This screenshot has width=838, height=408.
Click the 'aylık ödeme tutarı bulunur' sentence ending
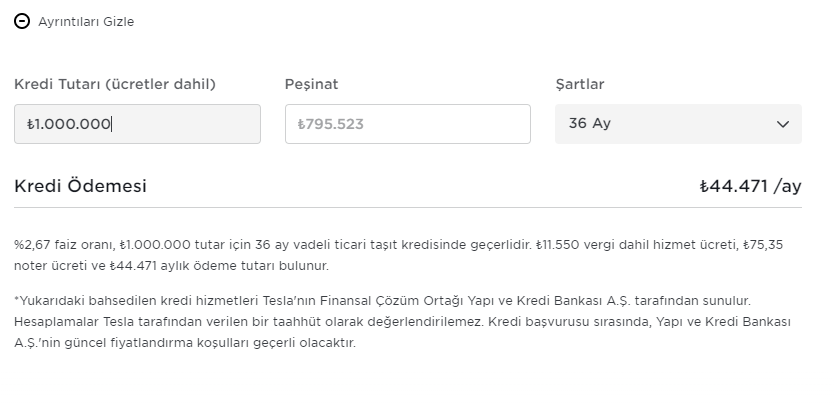click(244, 266)
